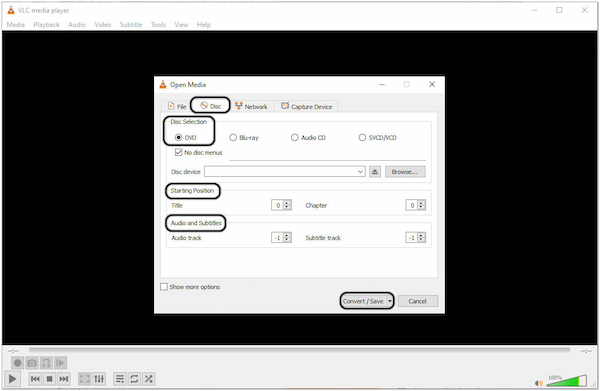Viewport: 600px width, 391px height.
Task: Select the DVD radio button
Action: point(178,137)
